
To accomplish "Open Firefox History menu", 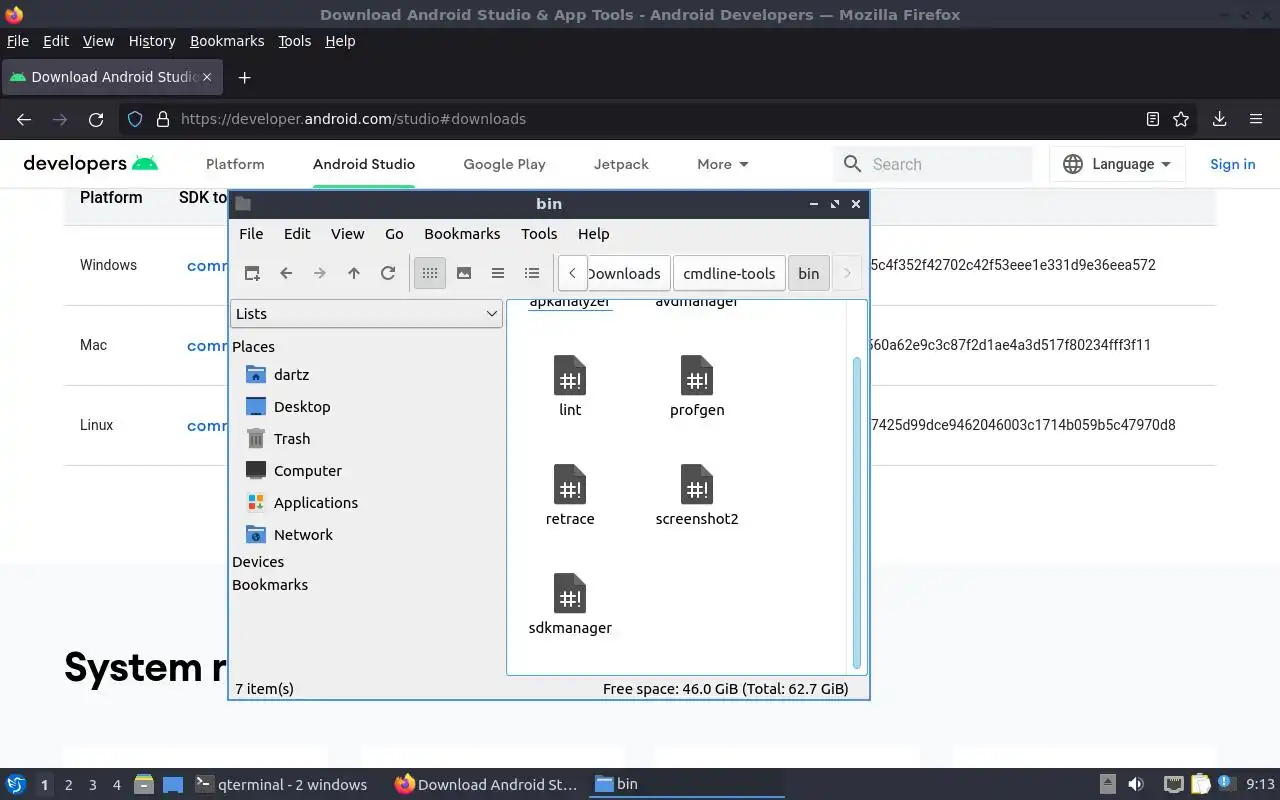I will pos(152,41).
